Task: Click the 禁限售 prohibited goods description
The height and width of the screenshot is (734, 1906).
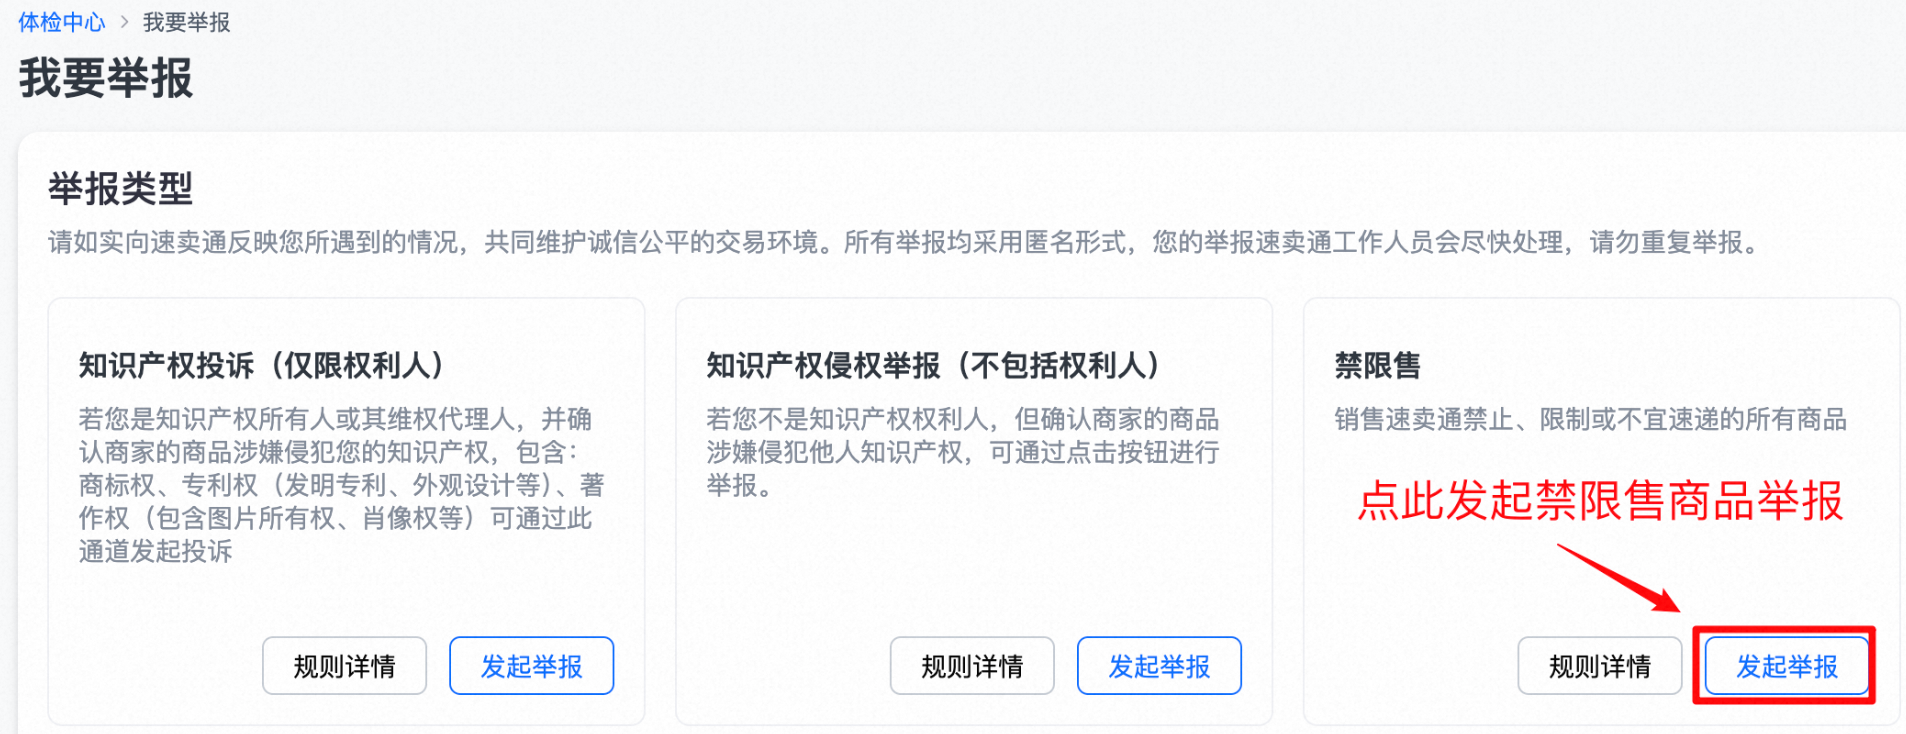Action: (1590, 419)
